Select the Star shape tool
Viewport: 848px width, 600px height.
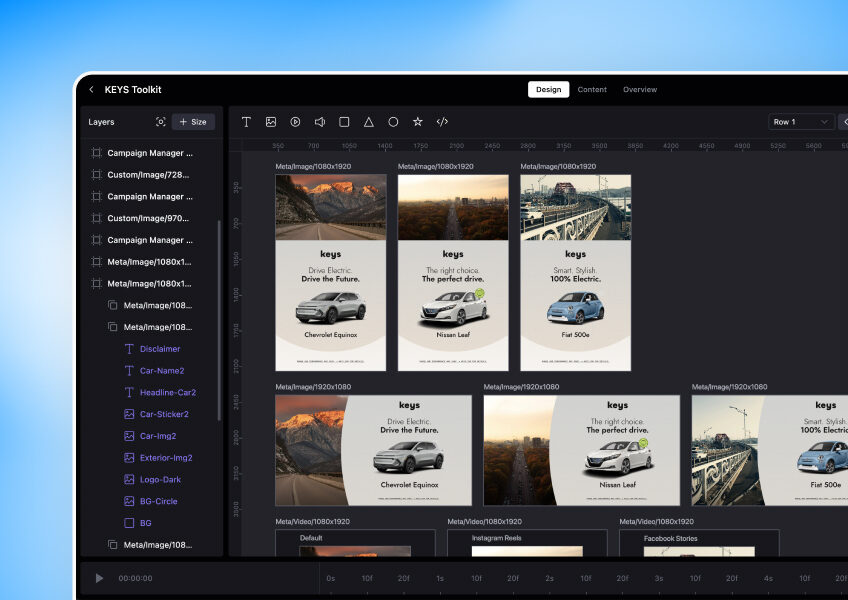coord(418,122)
